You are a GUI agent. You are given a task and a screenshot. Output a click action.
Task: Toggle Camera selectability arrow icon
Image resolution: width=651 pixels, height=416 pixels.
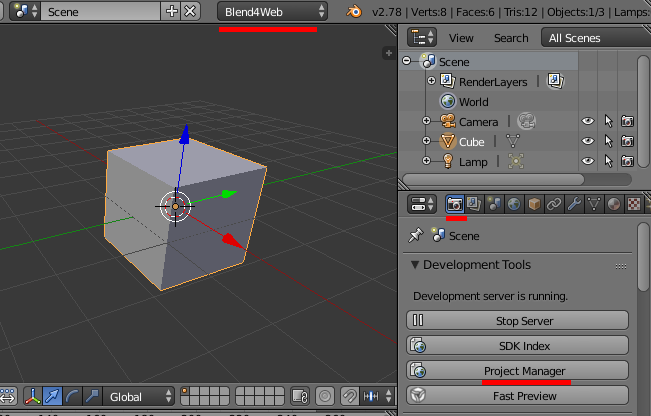click(x=608, y=122)
